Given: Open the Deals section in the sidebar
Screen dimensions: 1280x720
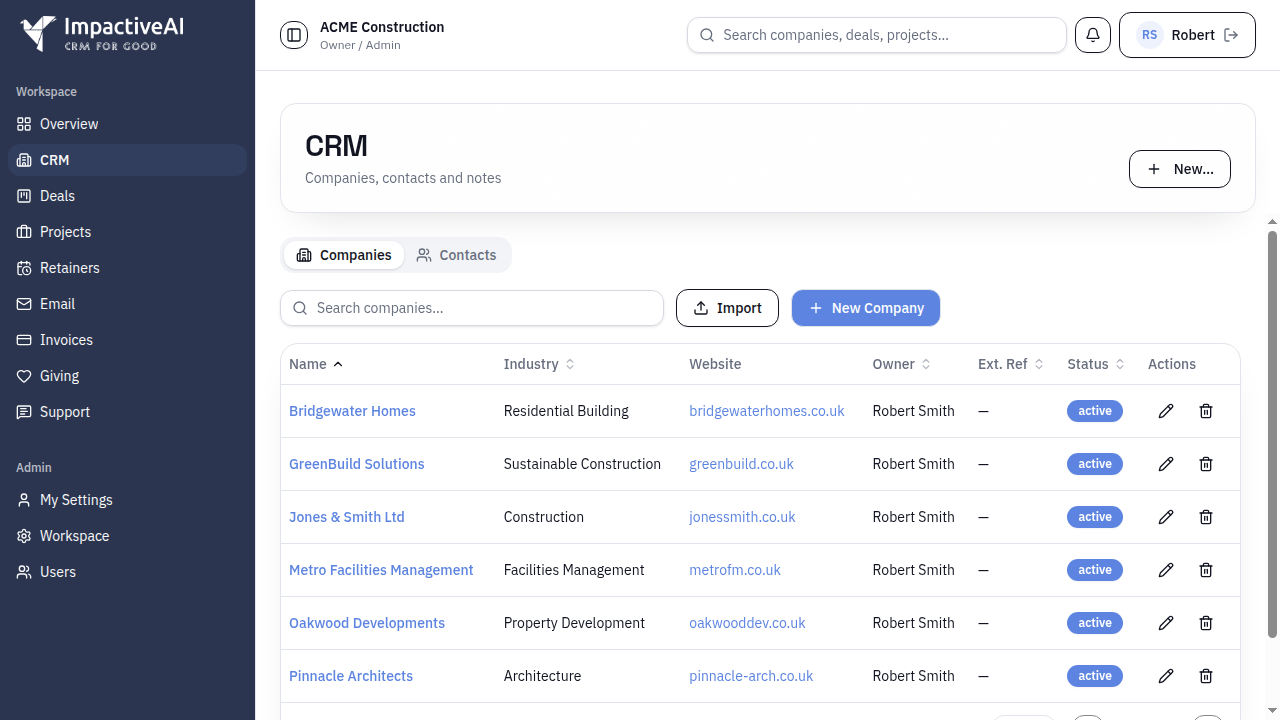Looking at the screenshot, I should (57, 196).
